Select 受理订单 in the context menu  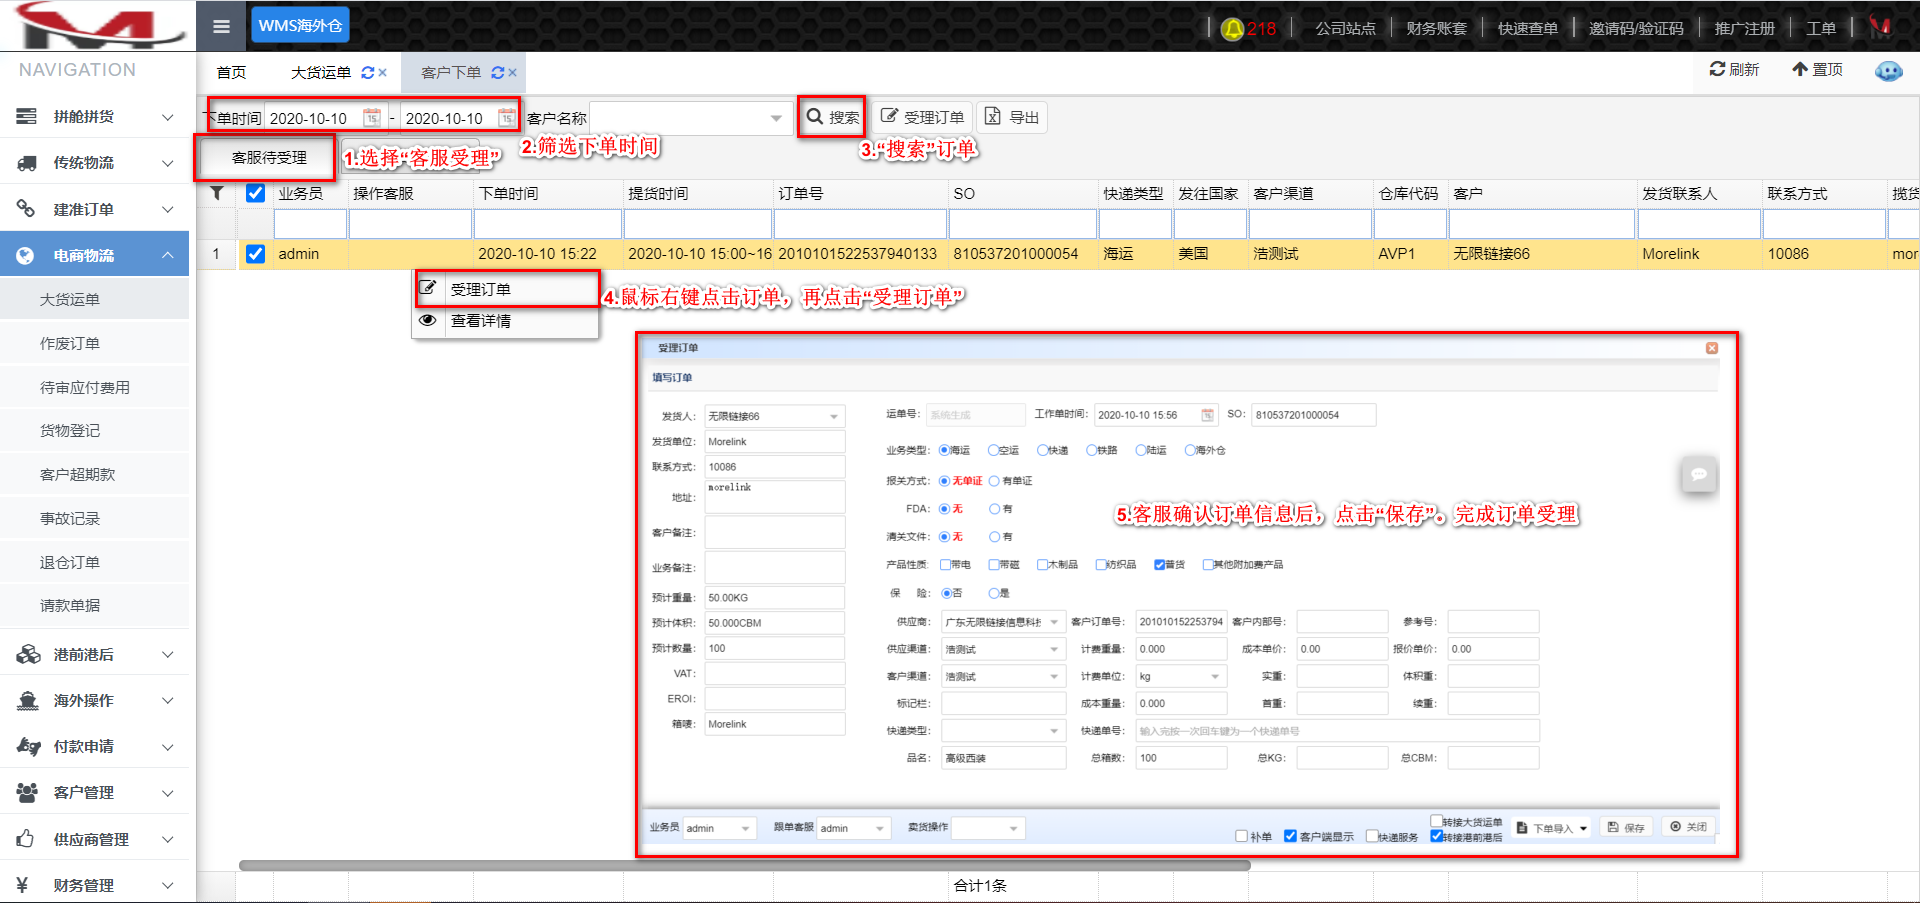coord(506,289)
